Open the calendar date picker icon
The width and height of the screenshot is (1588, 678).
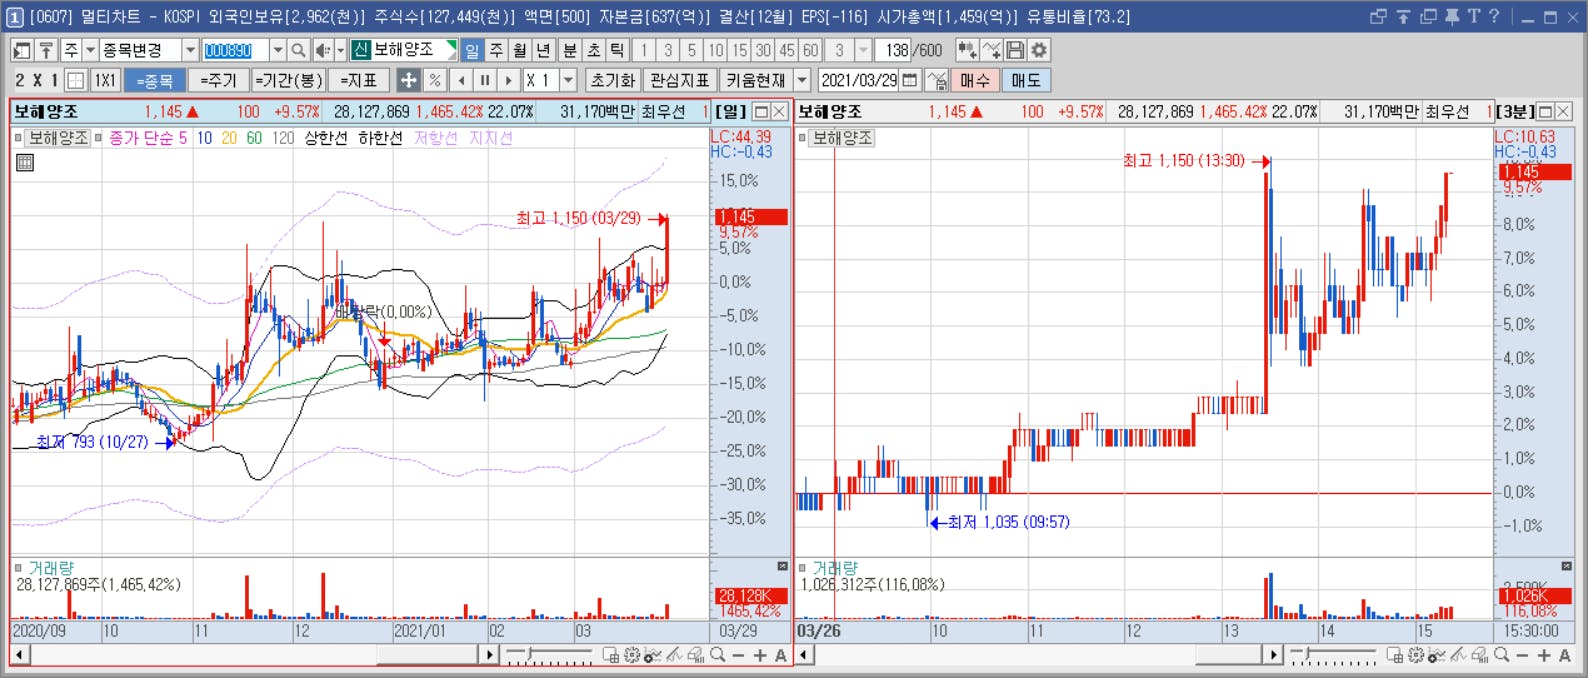click(x=910, y=80)
